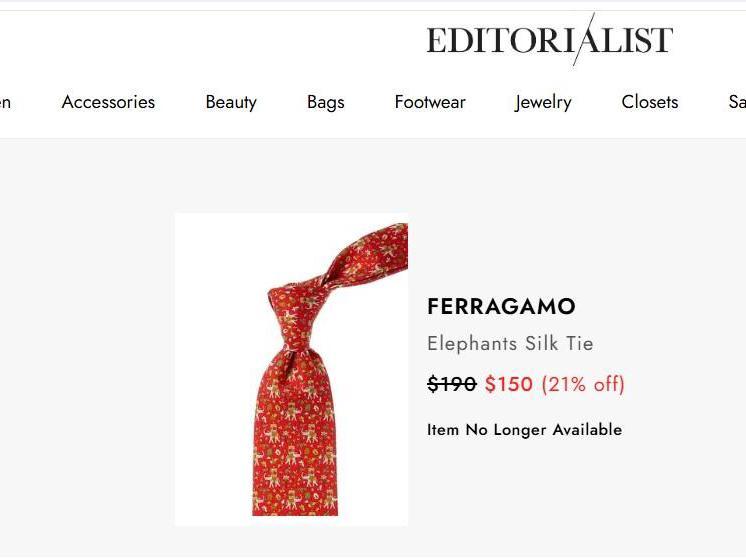Click the FERRAGAMO brand name
The height and width of the screenshot is (560, 746).
tap(501, 306)
